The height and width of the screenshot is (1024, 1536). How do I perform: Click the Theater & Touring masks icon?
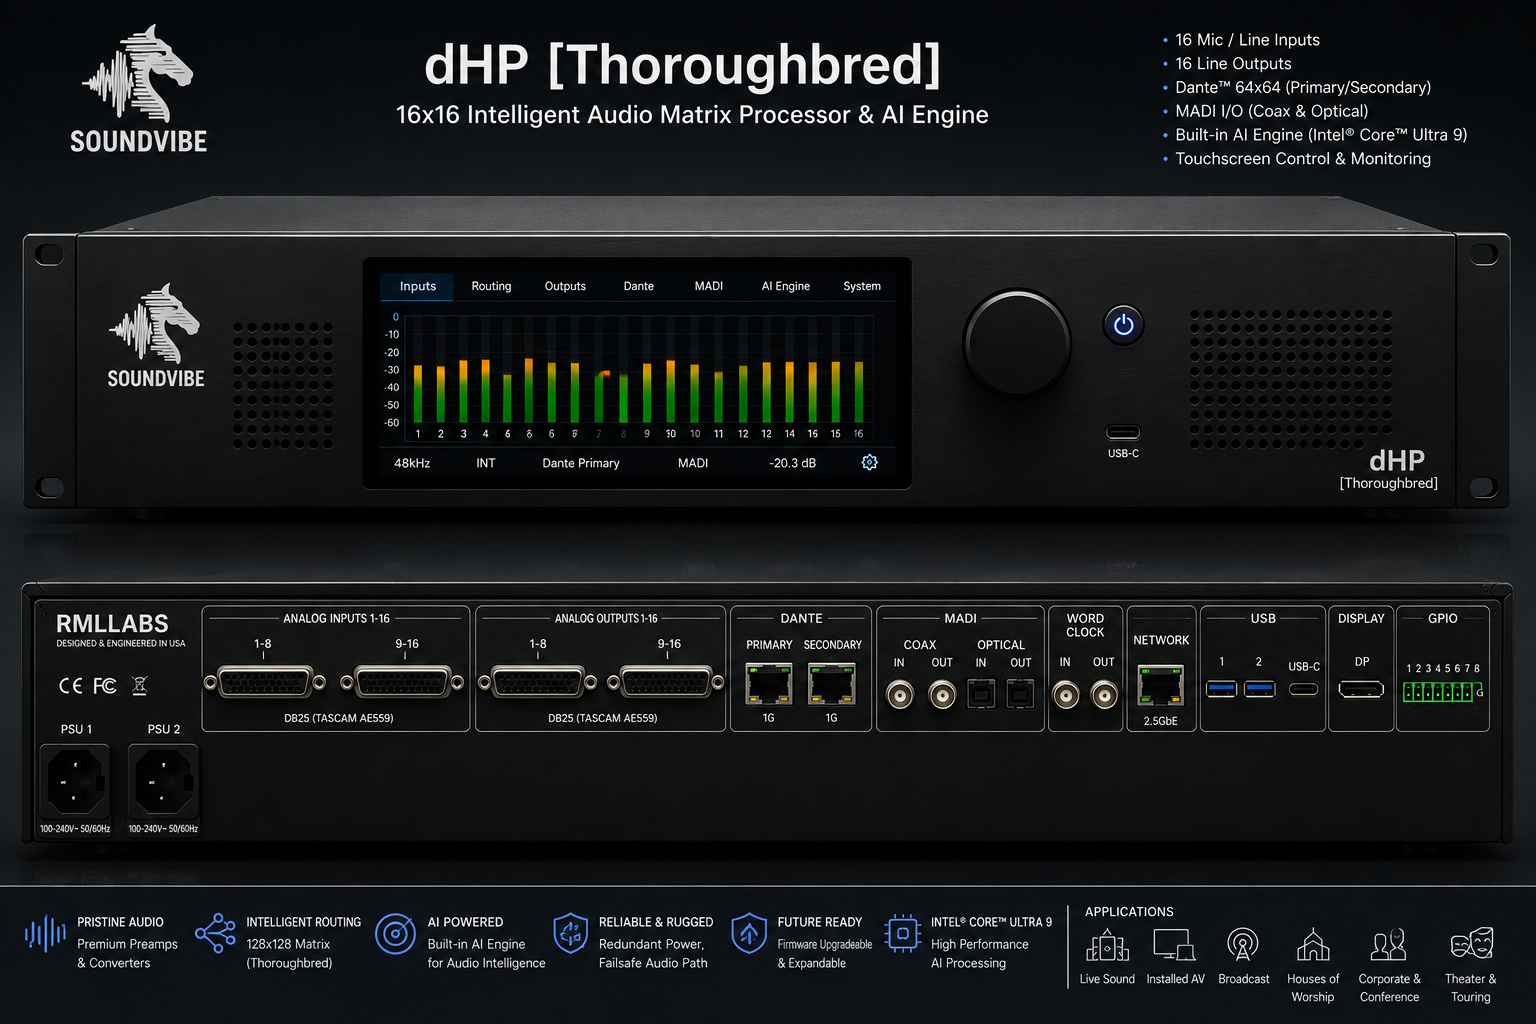(x=1471, y=943)
